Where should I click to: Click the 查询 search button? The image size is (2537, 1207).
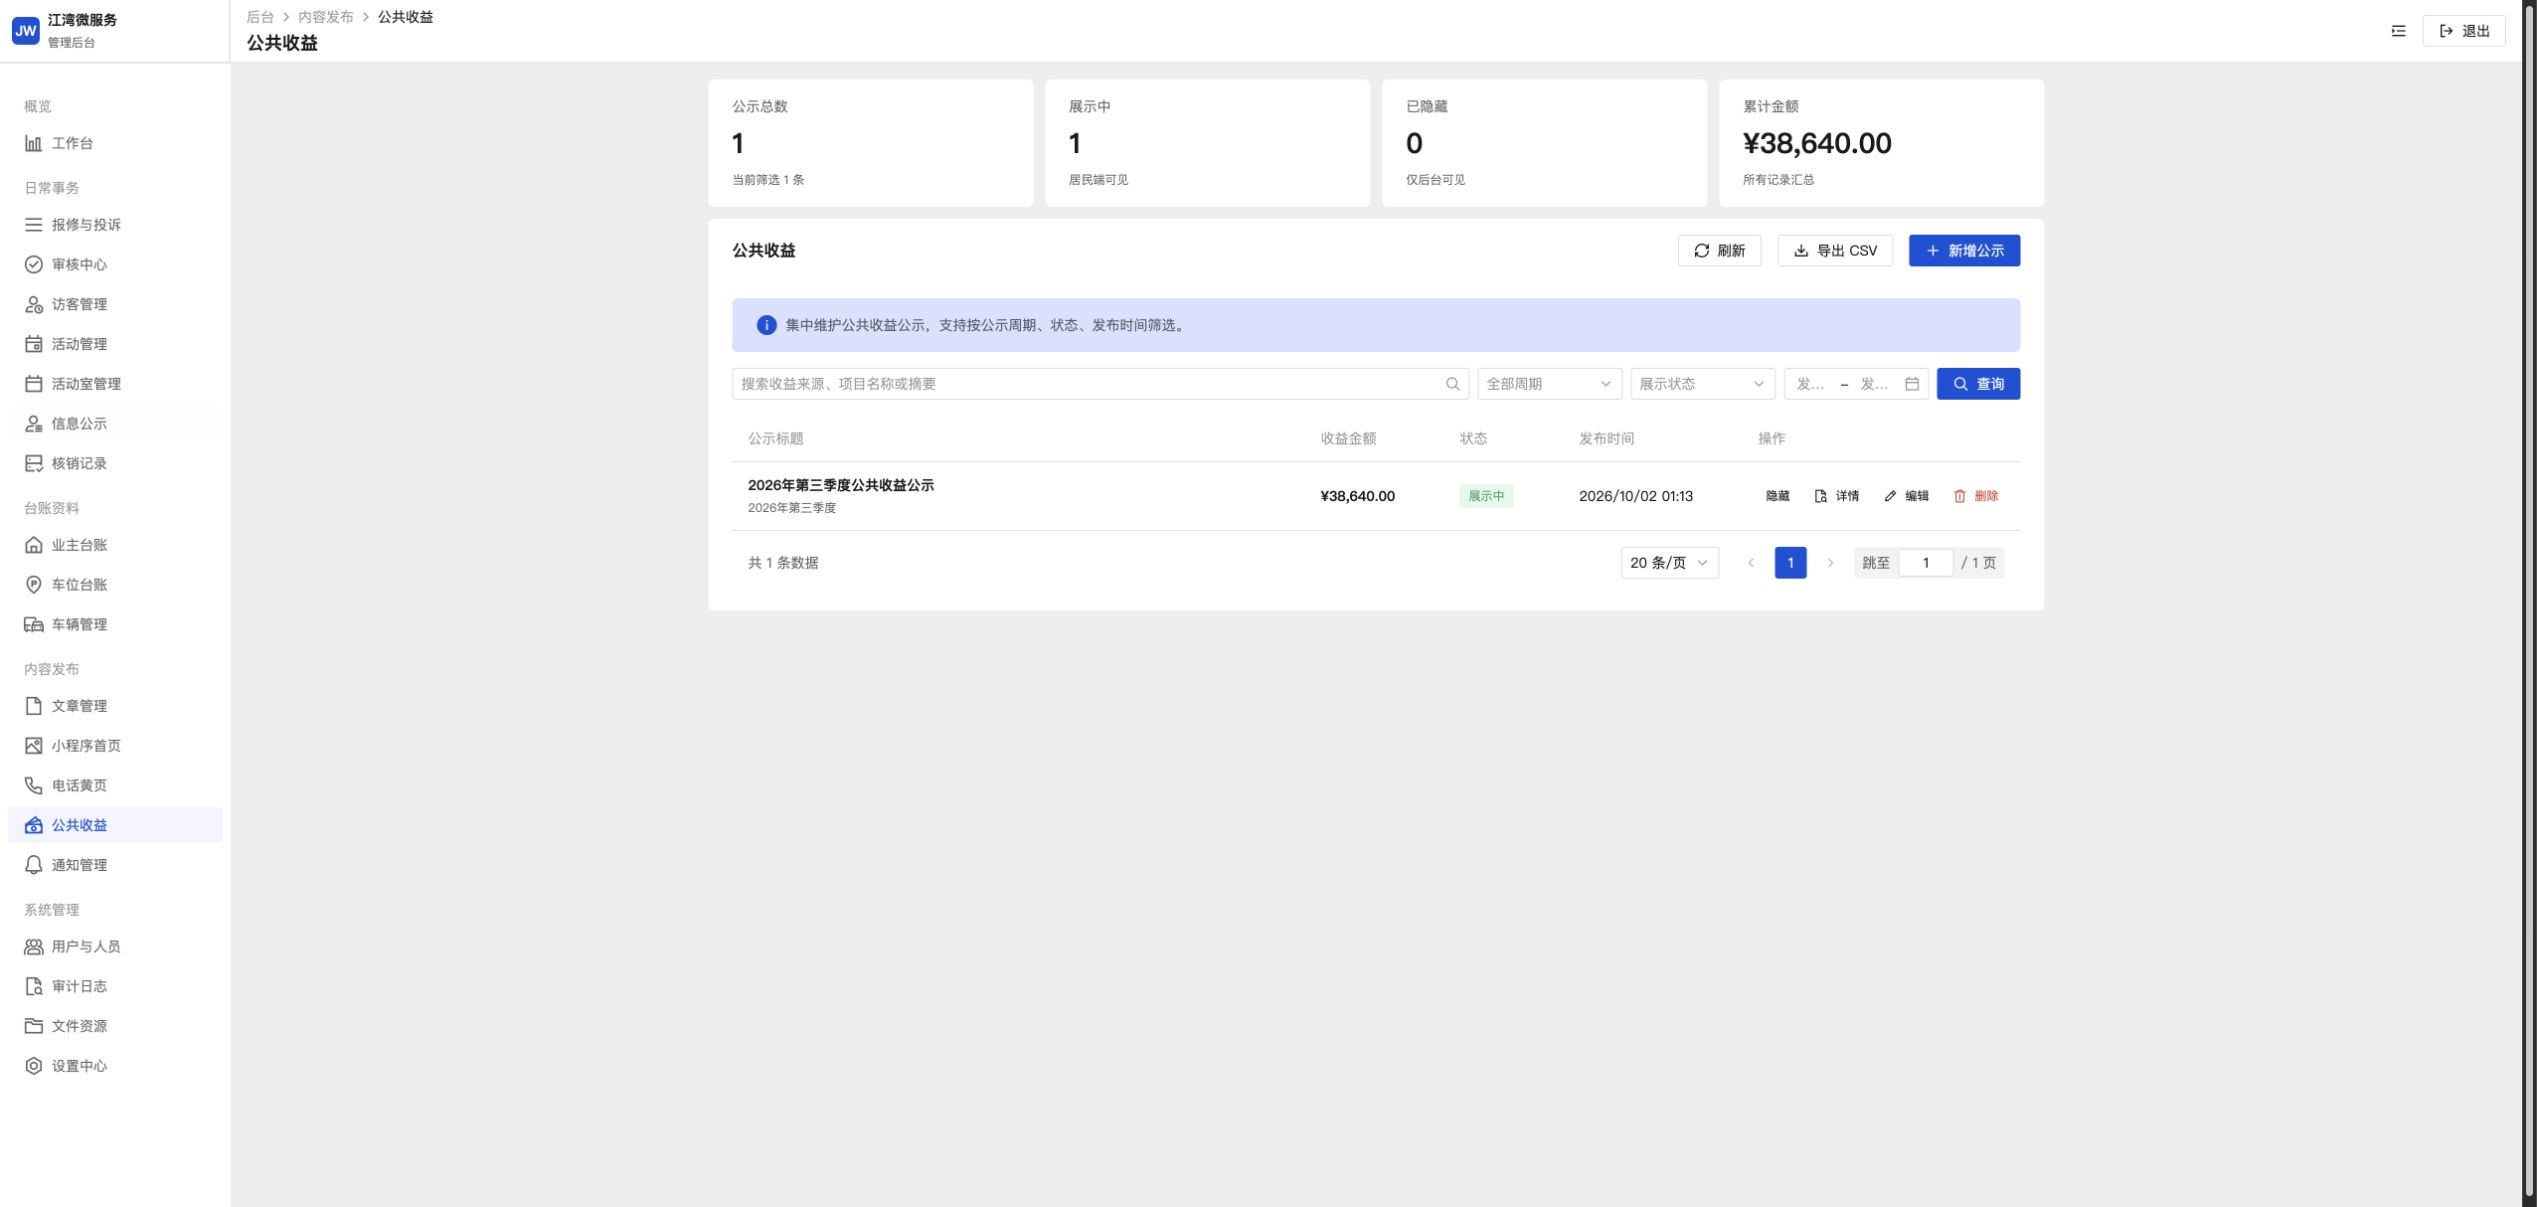pyautogui.click(x=1978, y=384)
